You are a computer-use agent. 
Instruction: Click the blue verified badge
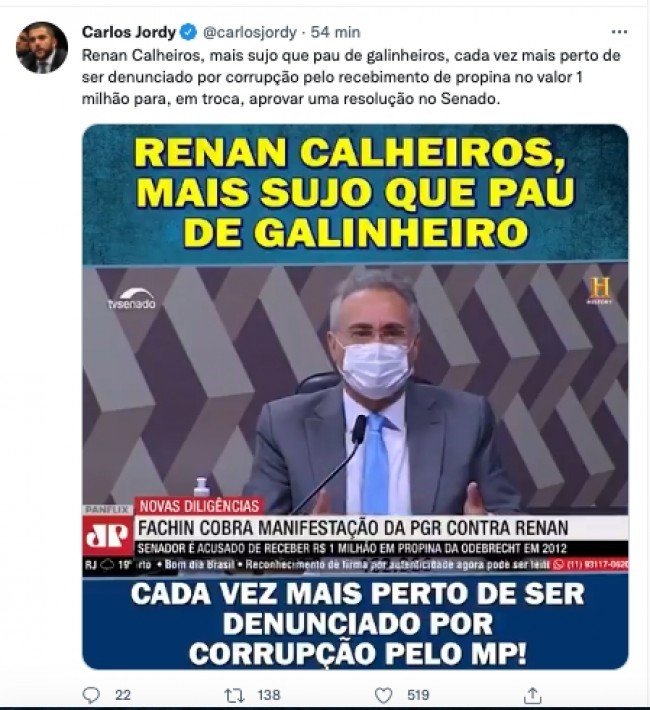point(188,32)
